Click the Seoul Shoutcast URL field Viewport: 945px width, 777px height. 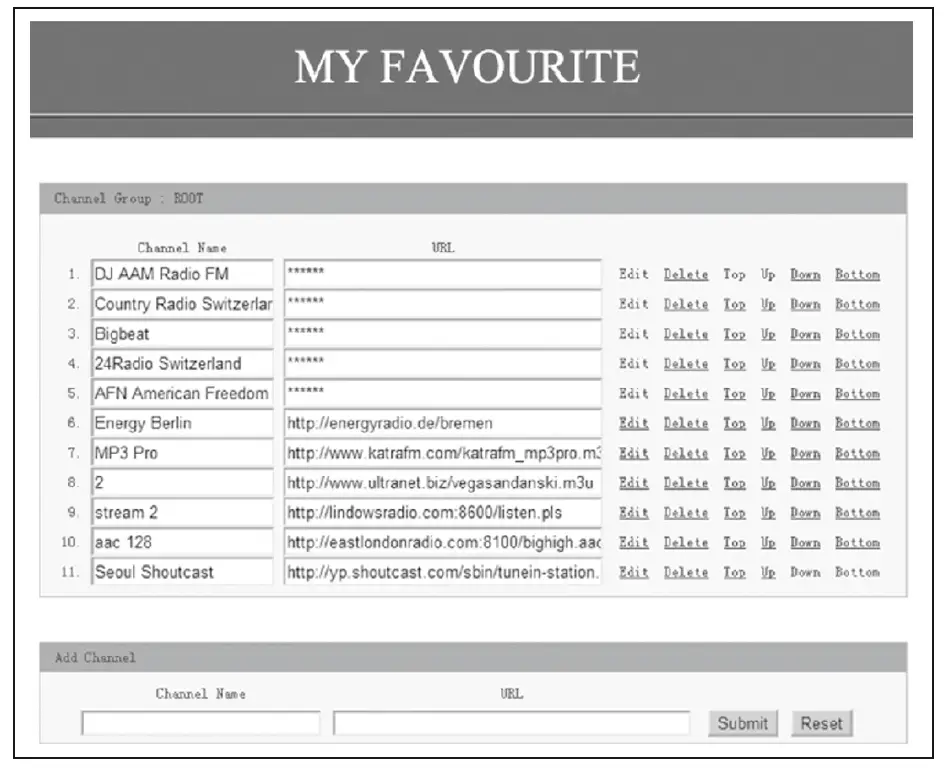pos(442,572)
